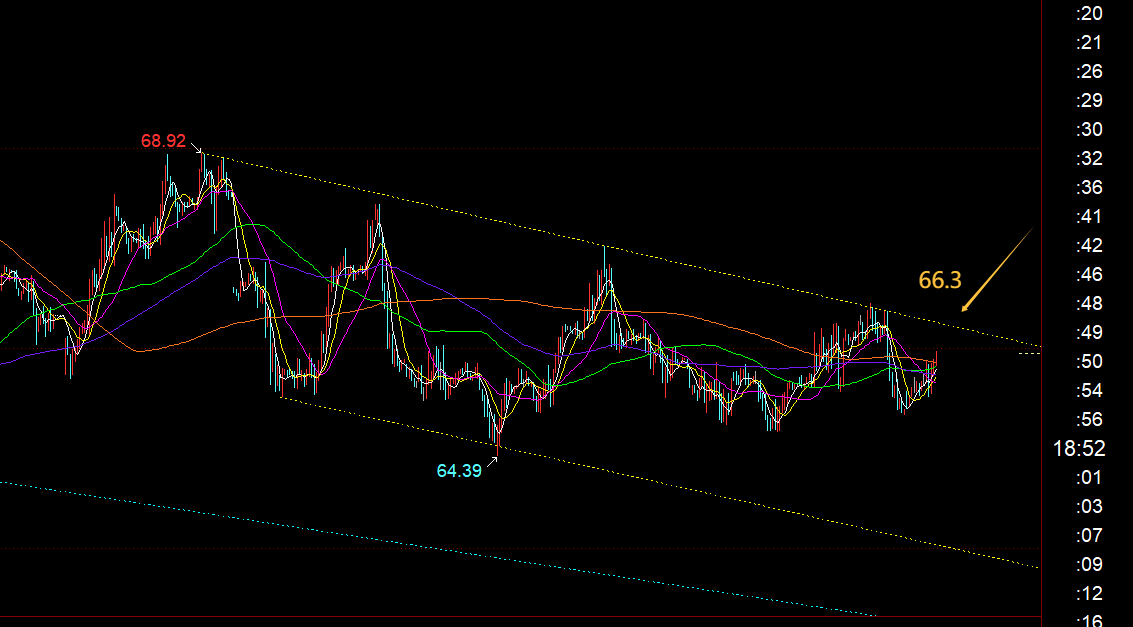Select the :09 time row
The width and height of the screenshot is (1133, 627).
[1089, 565]
